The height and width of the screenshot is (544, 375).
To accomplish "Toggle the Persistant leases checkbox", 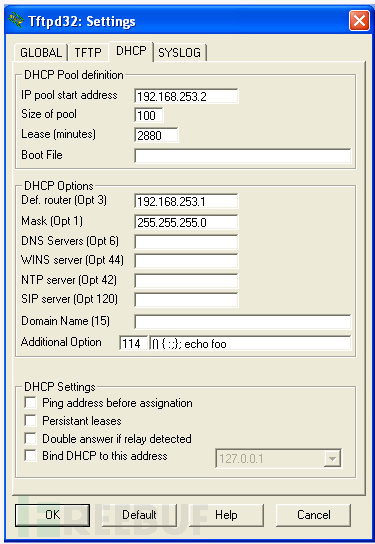I will click(31, 420).
